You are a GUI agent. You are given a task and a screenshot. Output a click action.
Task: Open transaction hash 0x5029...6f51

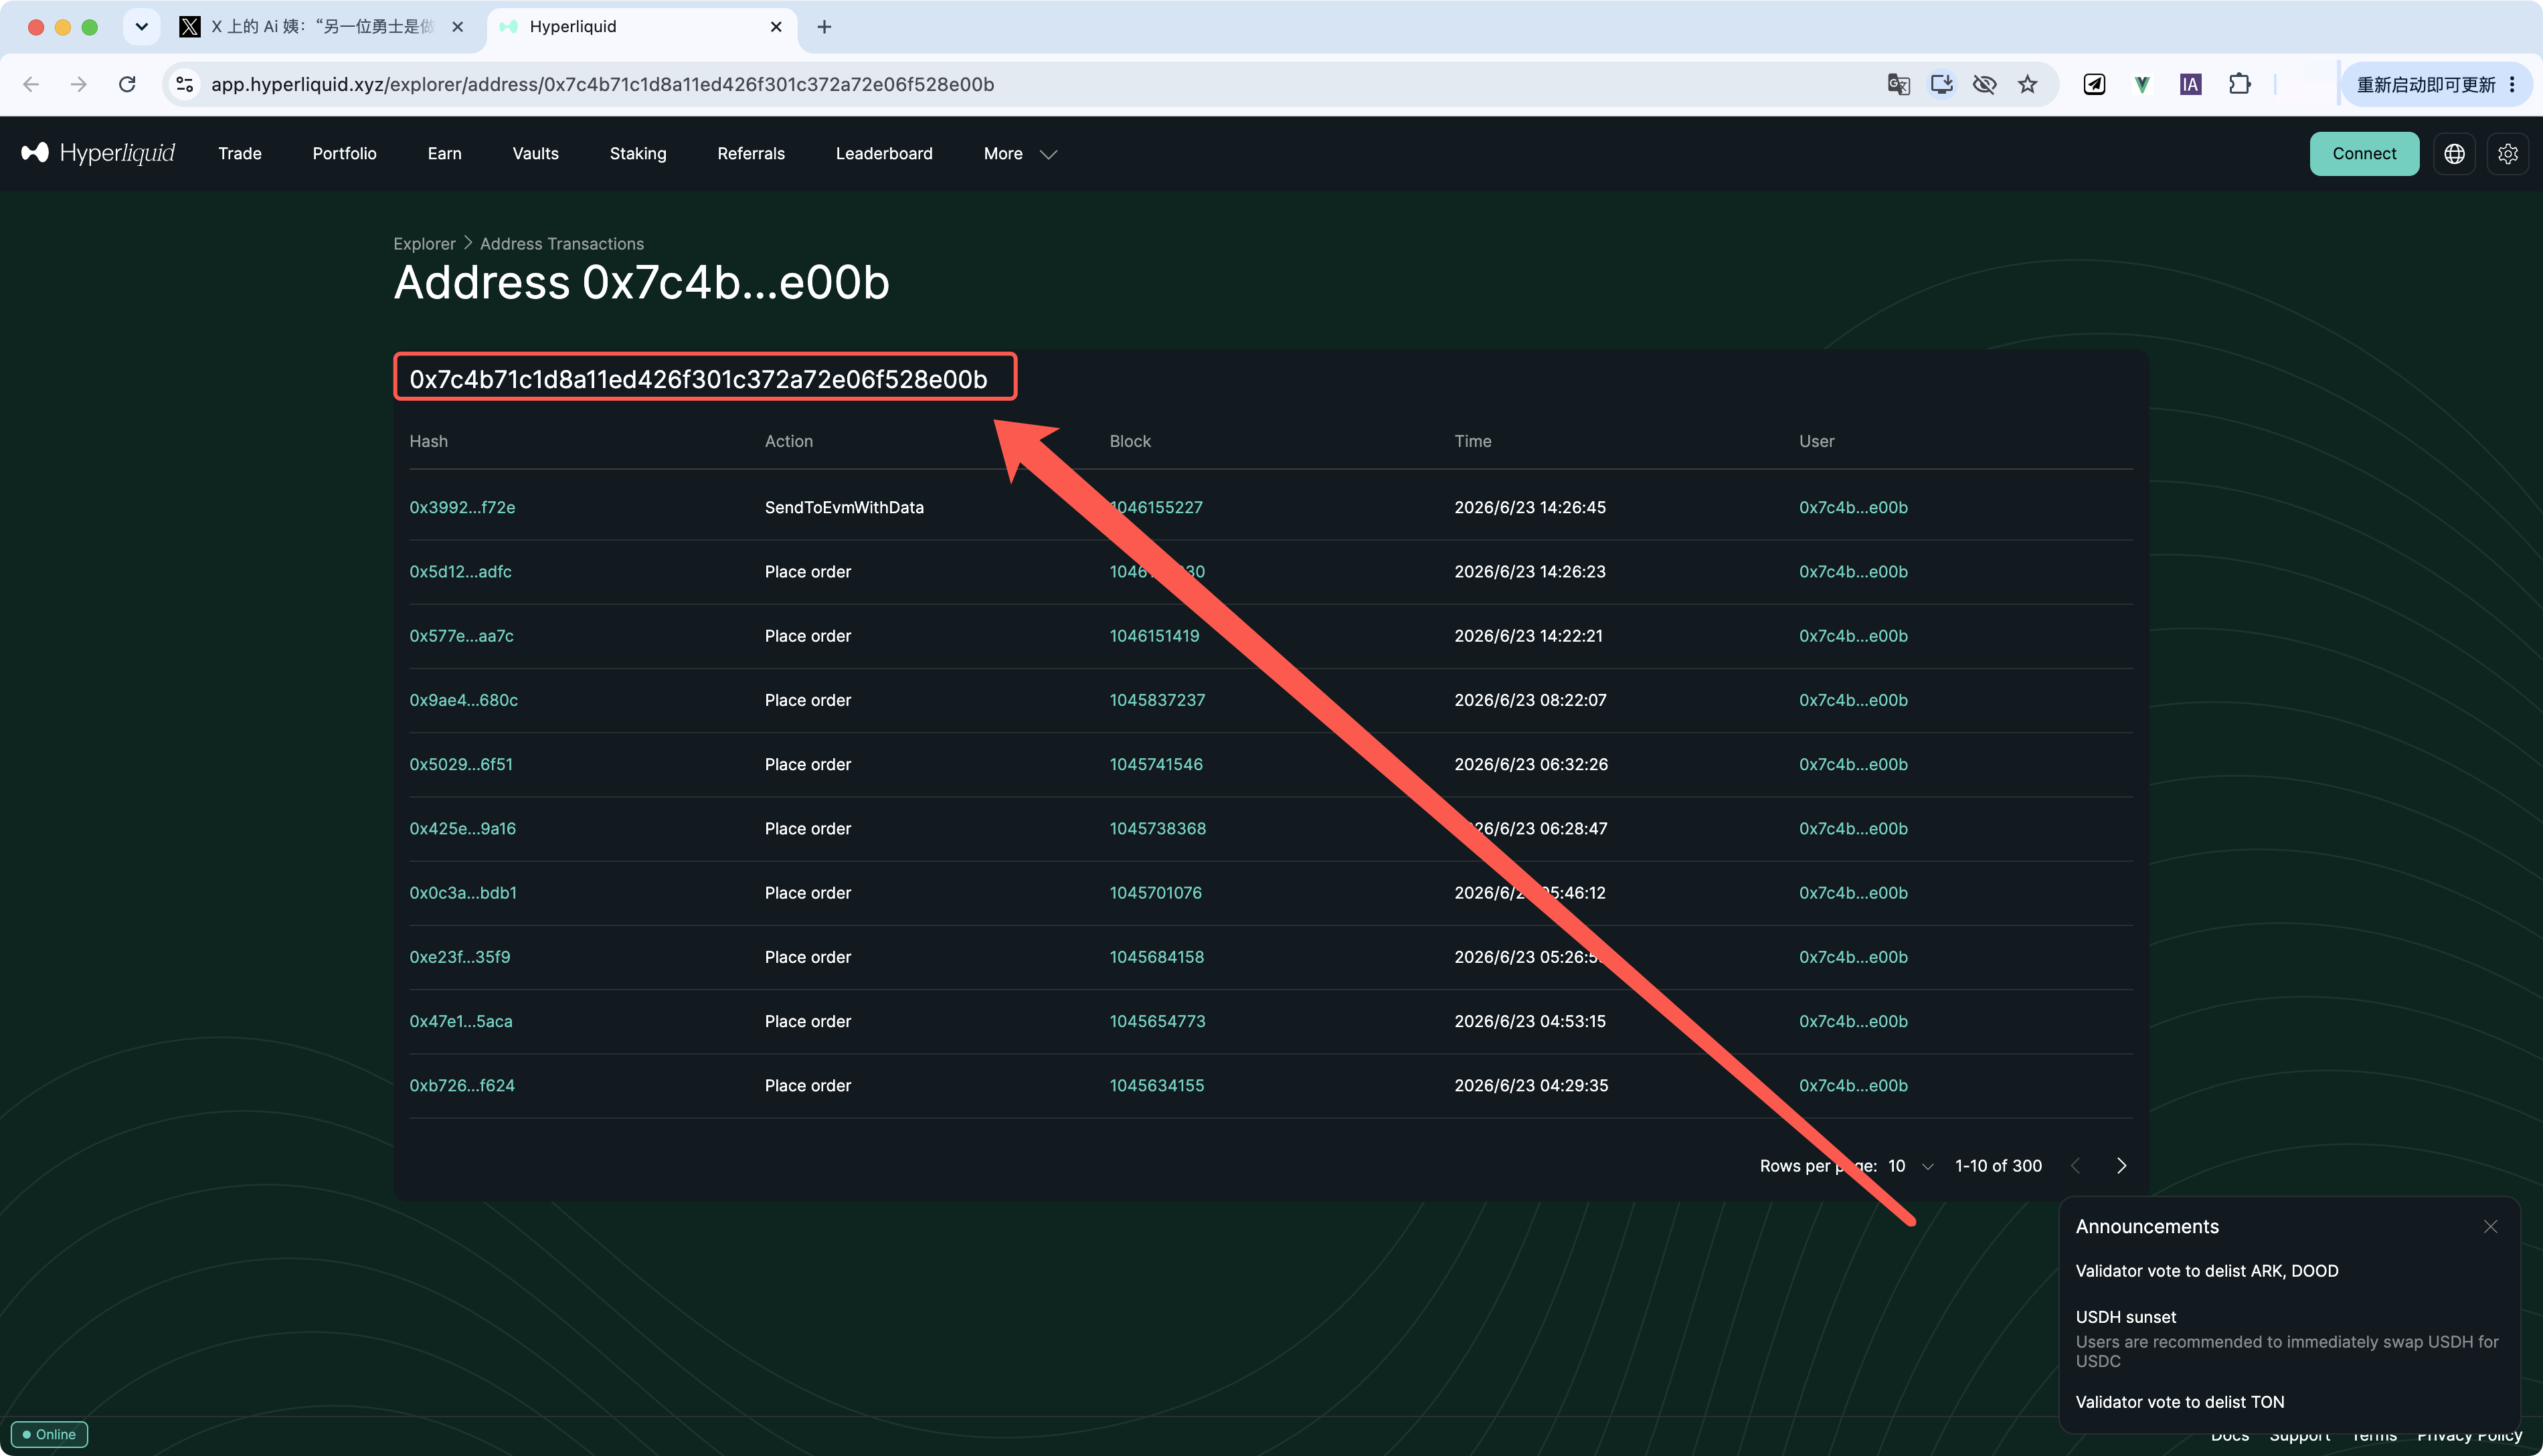(461, 764)
